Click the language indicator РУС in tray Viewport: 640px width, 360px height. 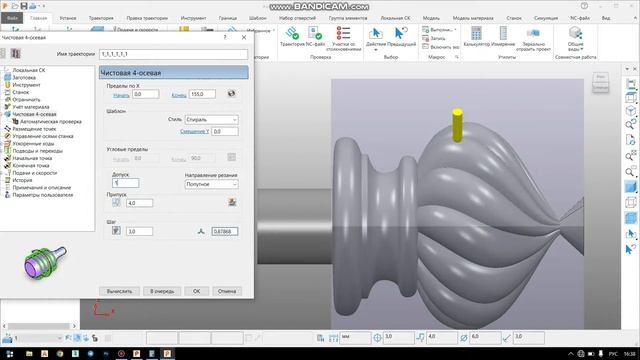coord(613,354)
